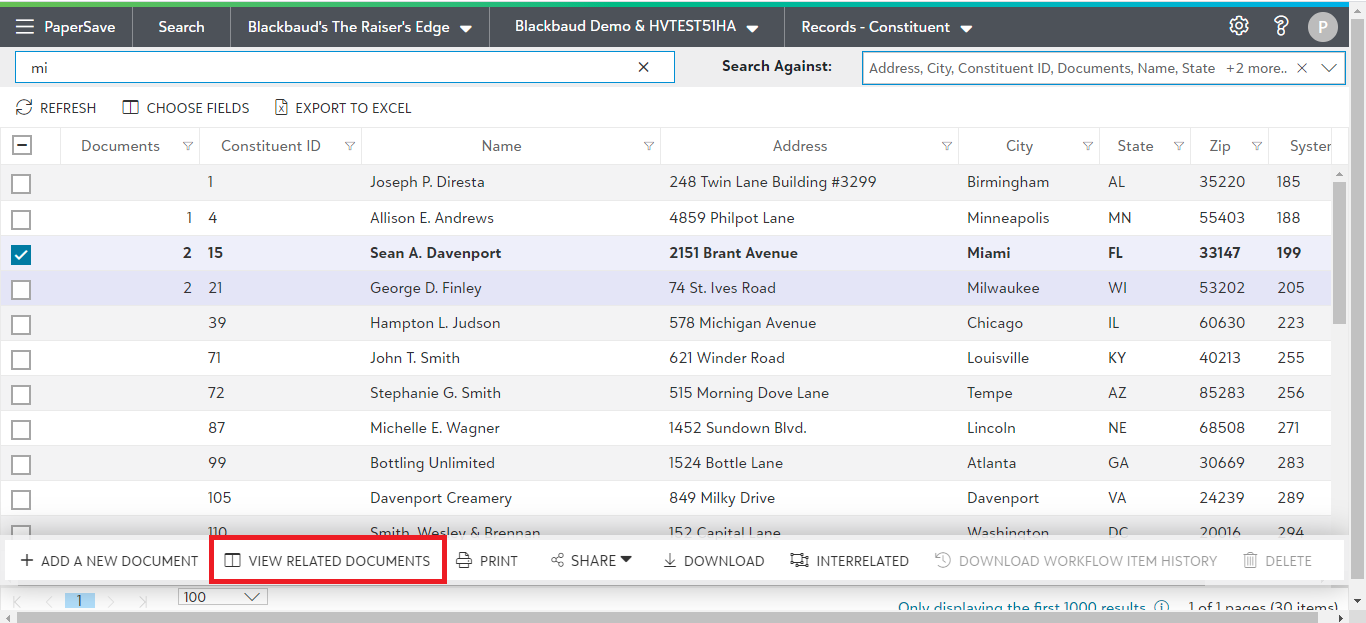Open the settings gear icon
This screenshot has width=1366, height=623.
tap(1239, 26)
